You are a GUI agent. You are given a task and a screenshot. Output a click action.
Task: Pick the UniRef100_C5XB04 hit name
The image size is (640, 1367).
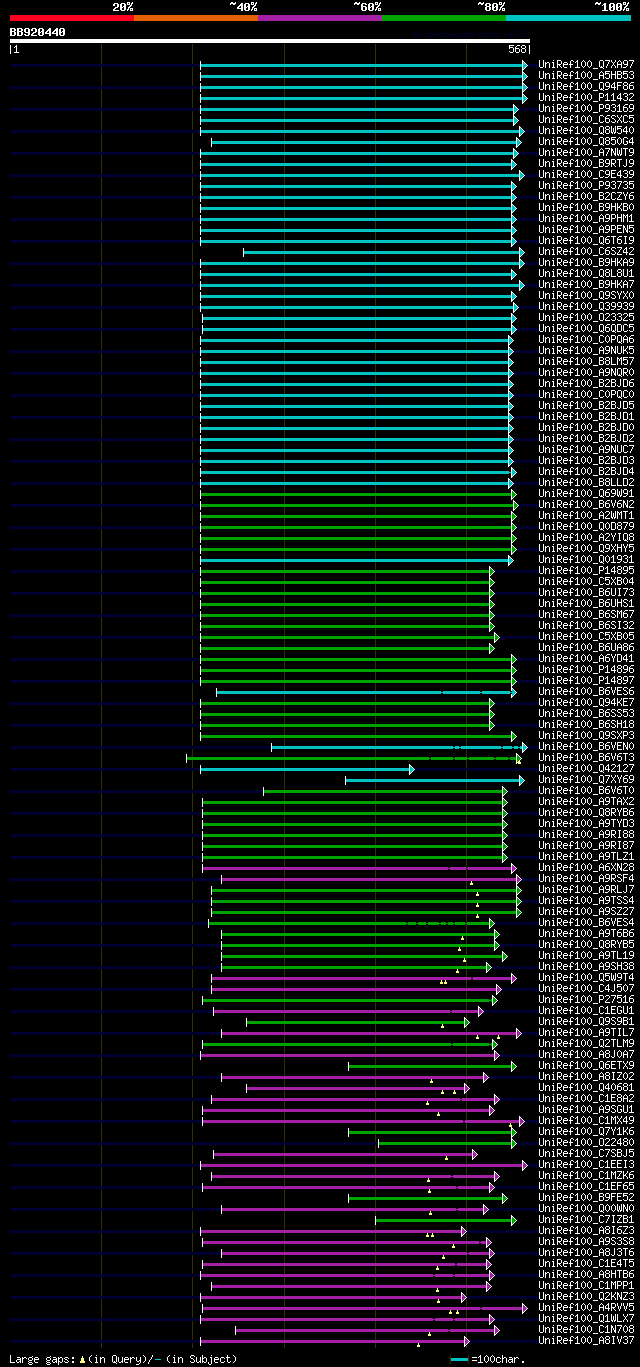586,581
